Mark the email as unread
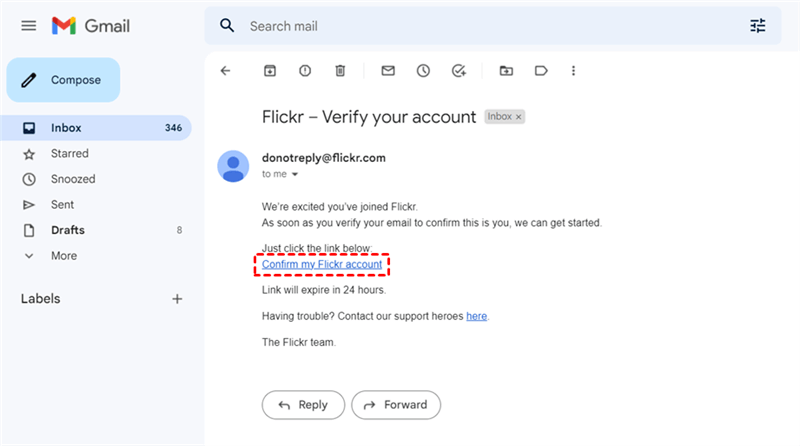800x446 pixels. click(x=388, y=71)
